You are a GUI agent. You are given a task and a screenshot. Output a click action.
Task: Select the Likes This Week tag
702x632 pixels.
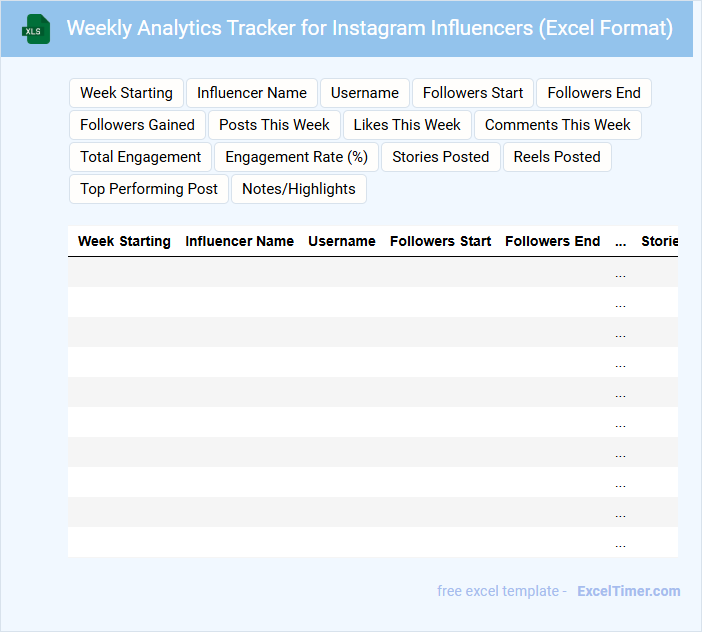(x=407, y=125)
